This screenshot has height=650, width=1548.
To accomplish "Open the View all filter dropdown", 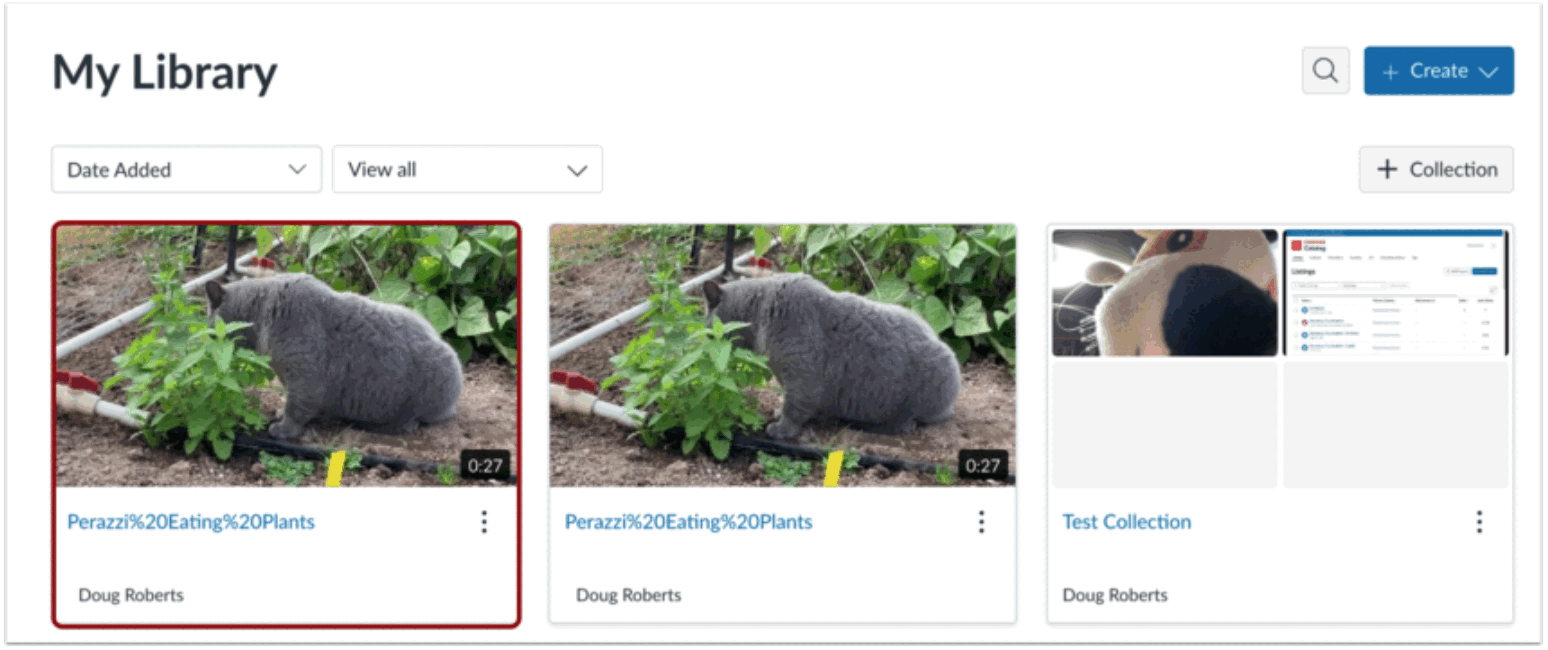I will point(467,170).
